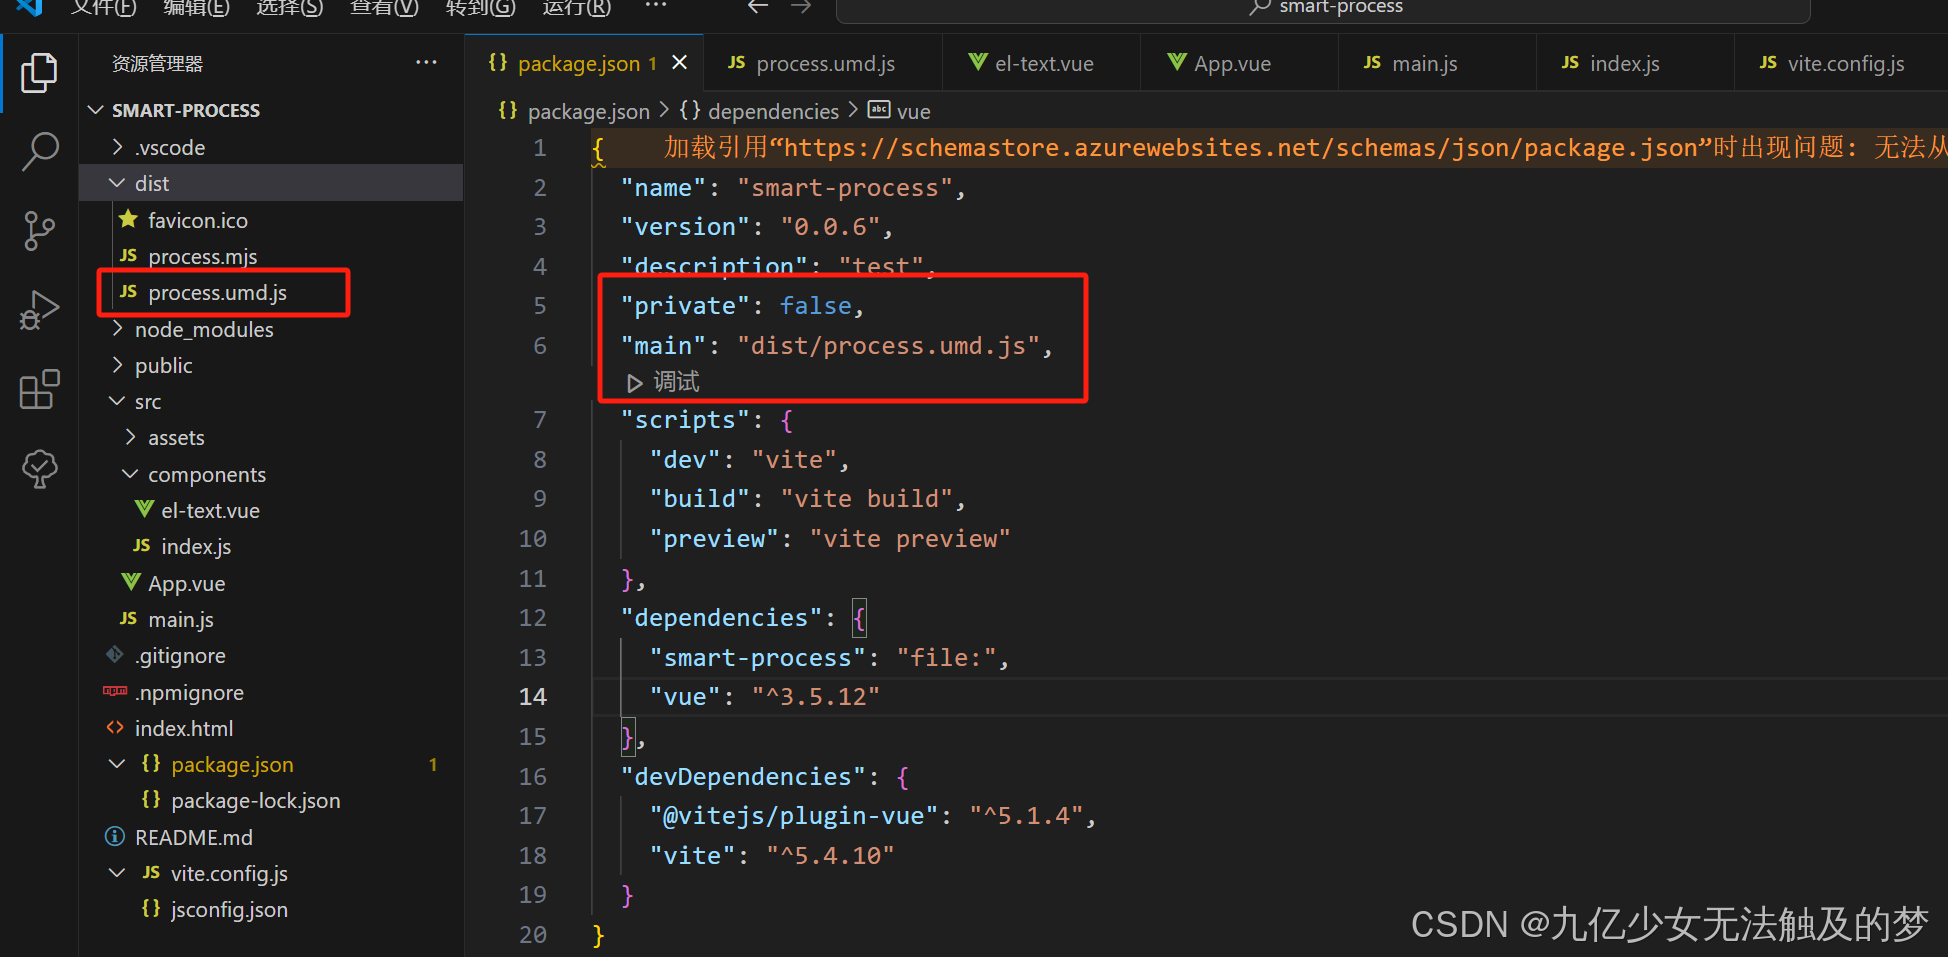1948x957 pixels.
Task: Open the tree-shaped activity bar icon below Extensions
Action: coord(39,468)
